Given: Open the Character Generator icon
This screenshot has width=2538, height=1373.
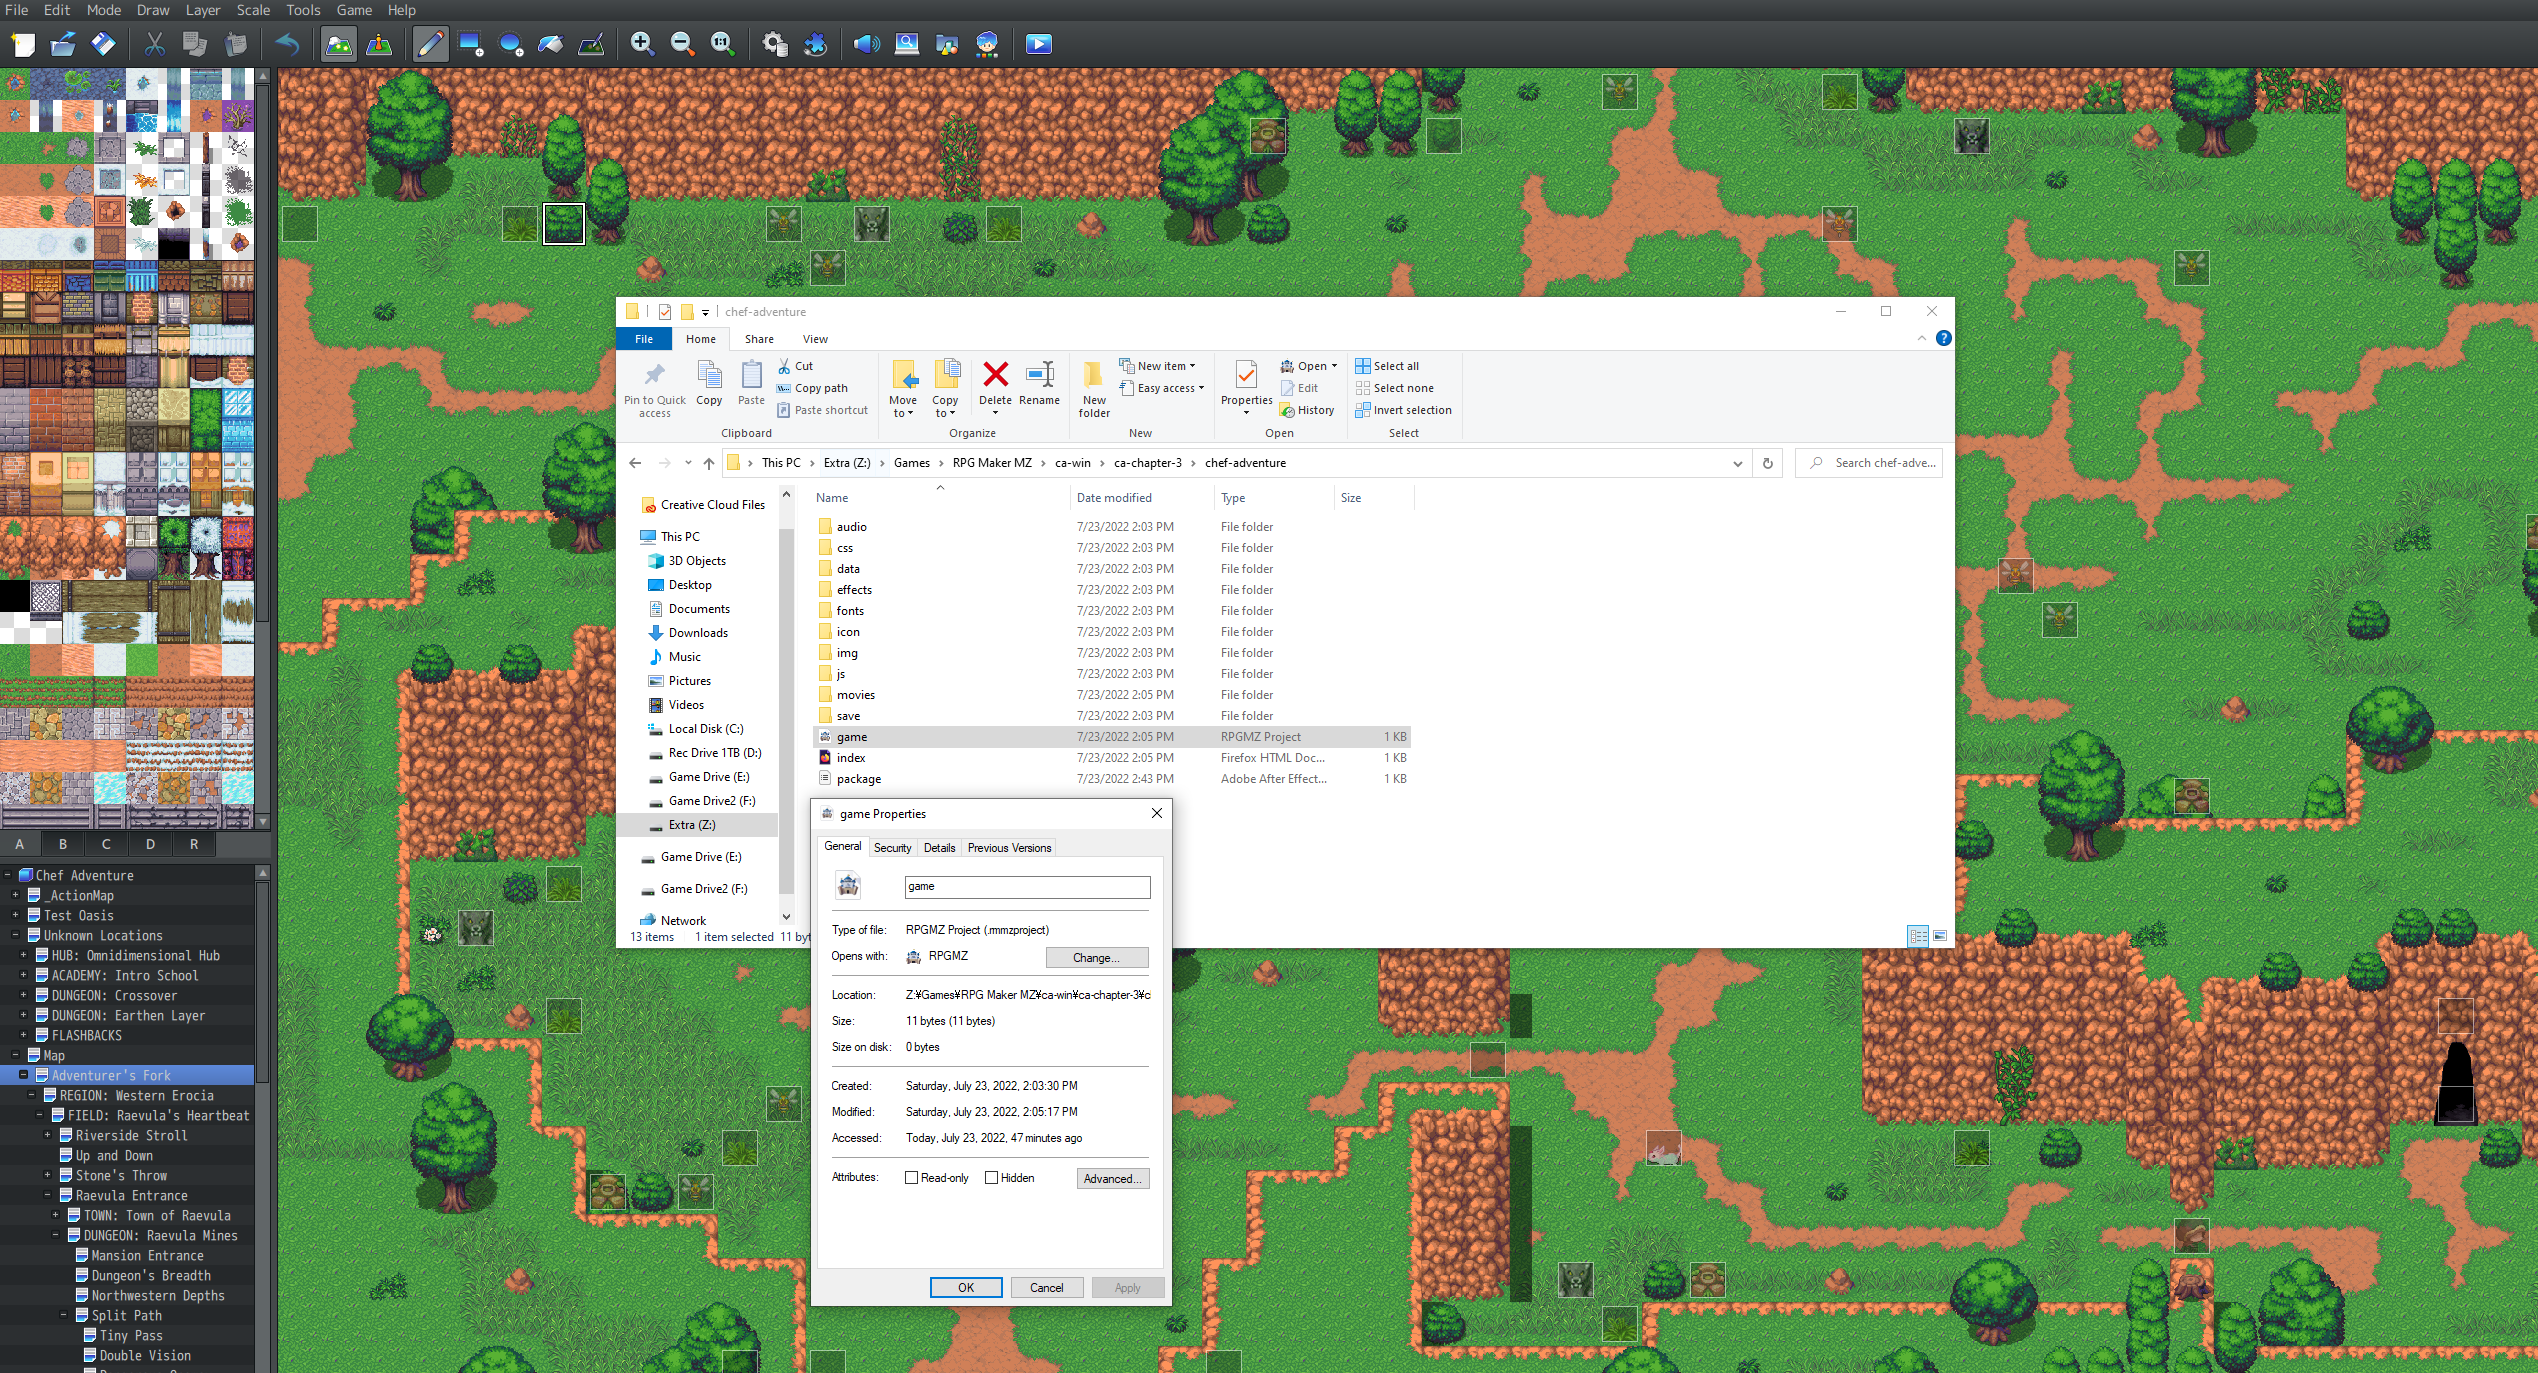Looking at the screenshot, I should (987, 44).
